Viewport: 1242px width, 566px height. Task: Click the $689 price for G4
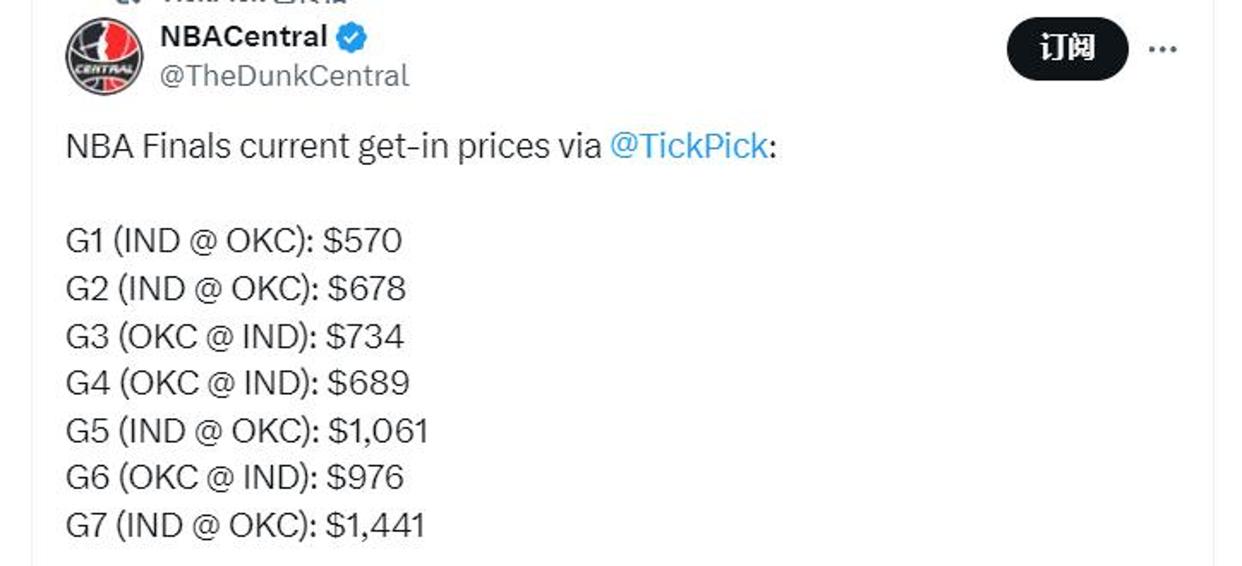pyautogui.click(x=369, y=383)
